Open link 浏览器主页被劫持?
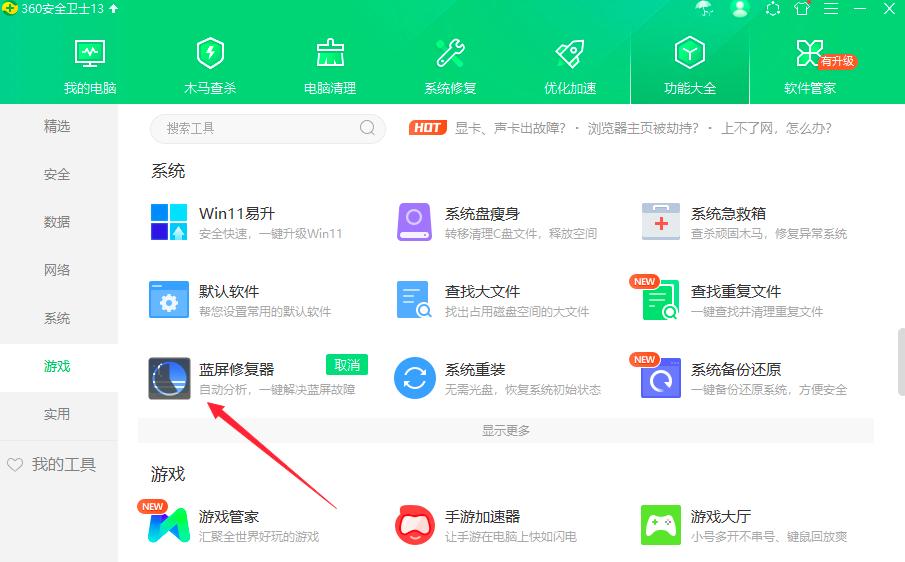 643,128
